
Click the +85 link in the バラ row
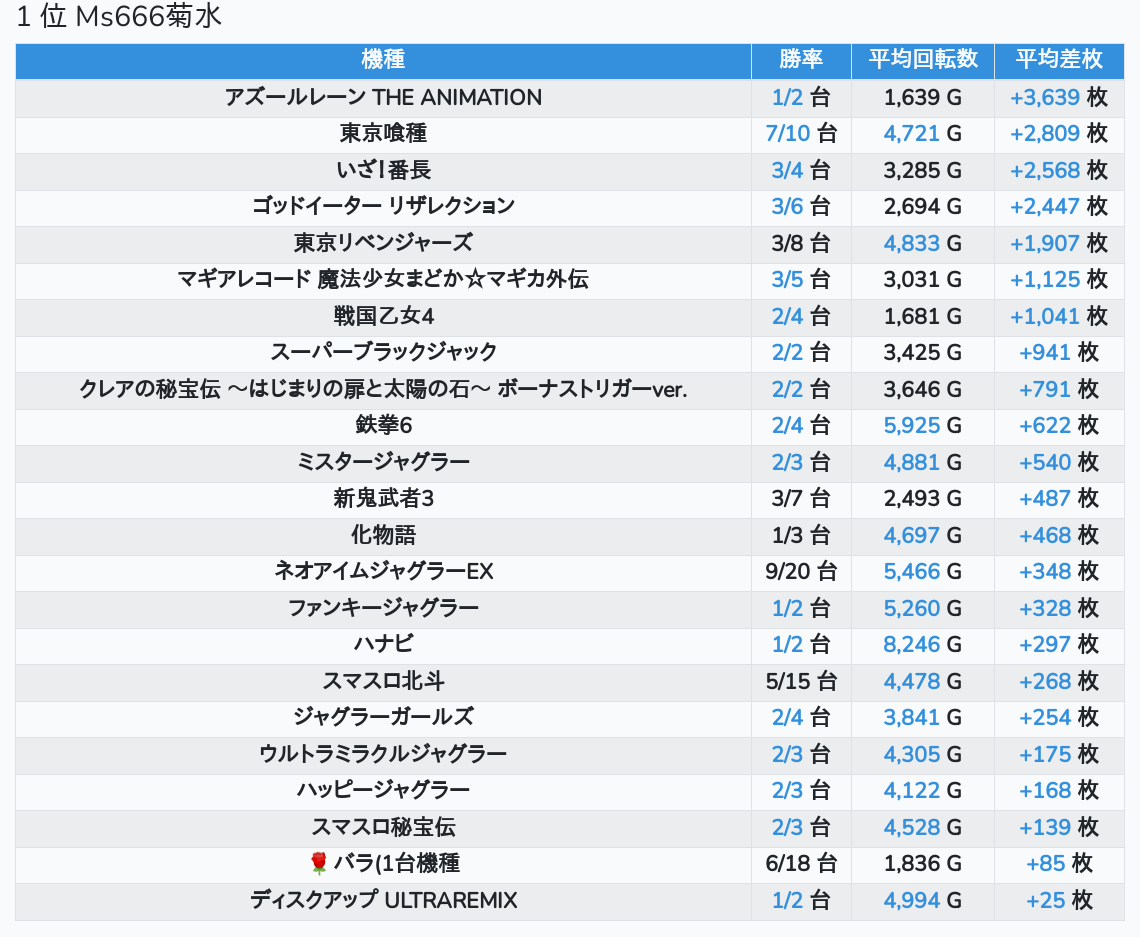click(x=1045, y=863)
